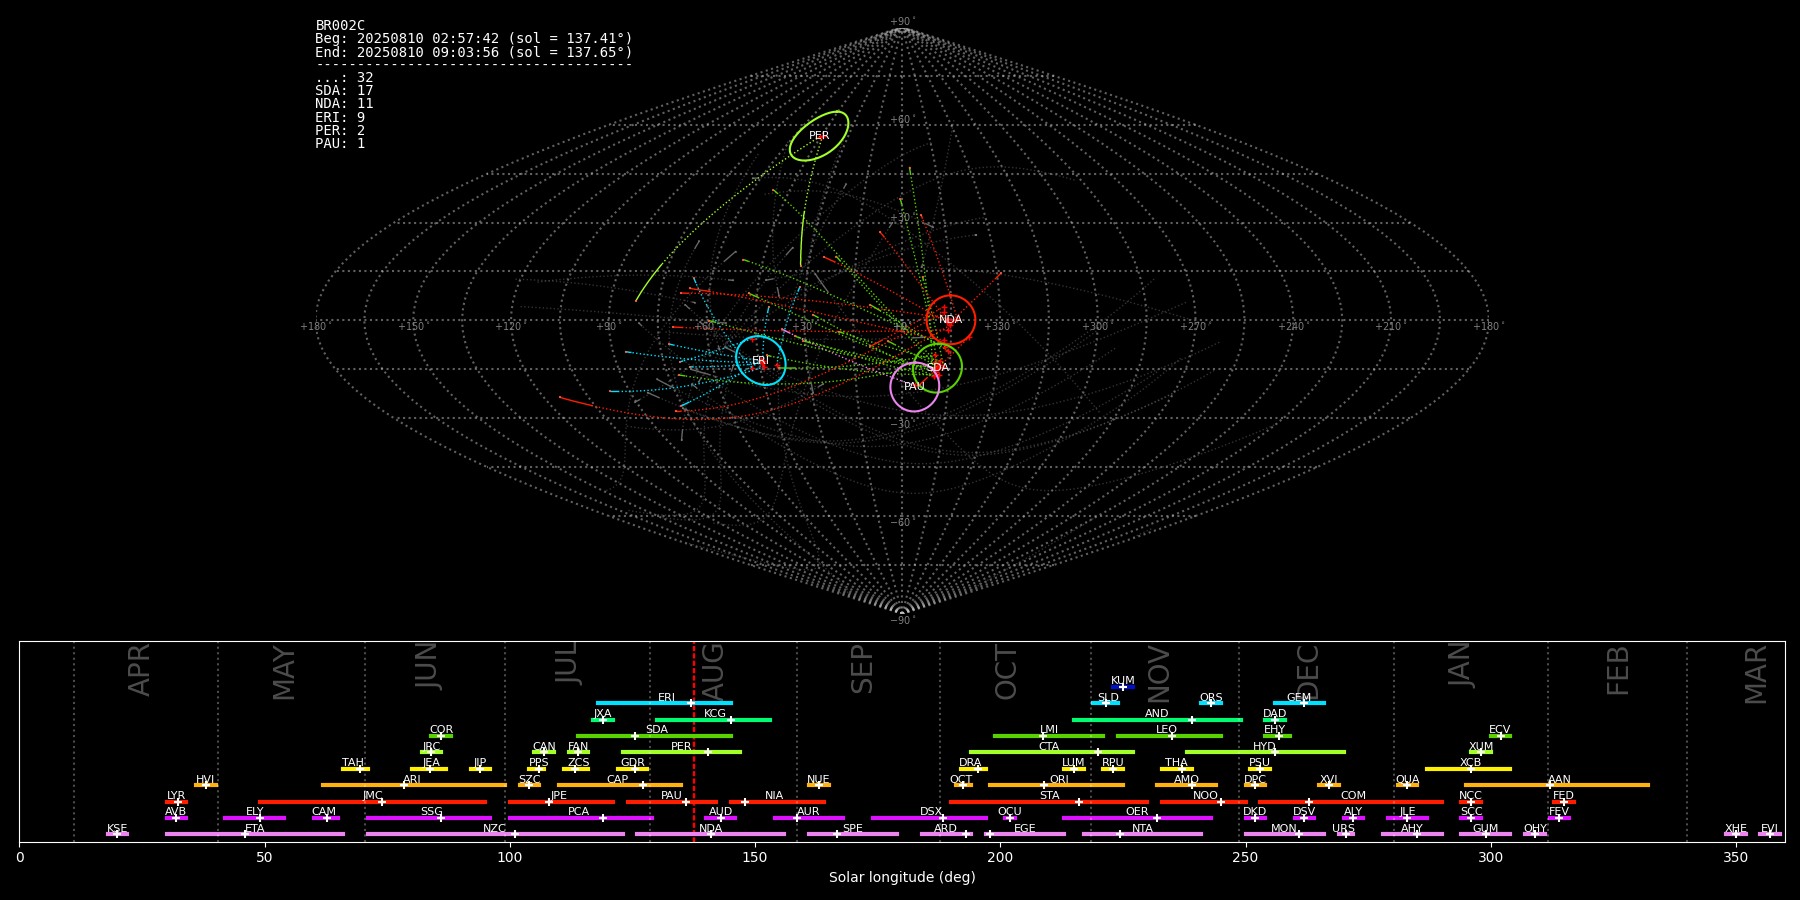Image resolution: width=1800 pixels, height=900 pixels.
Task: Click the PER radiant circle on sky map
Action: click(819, 136)
